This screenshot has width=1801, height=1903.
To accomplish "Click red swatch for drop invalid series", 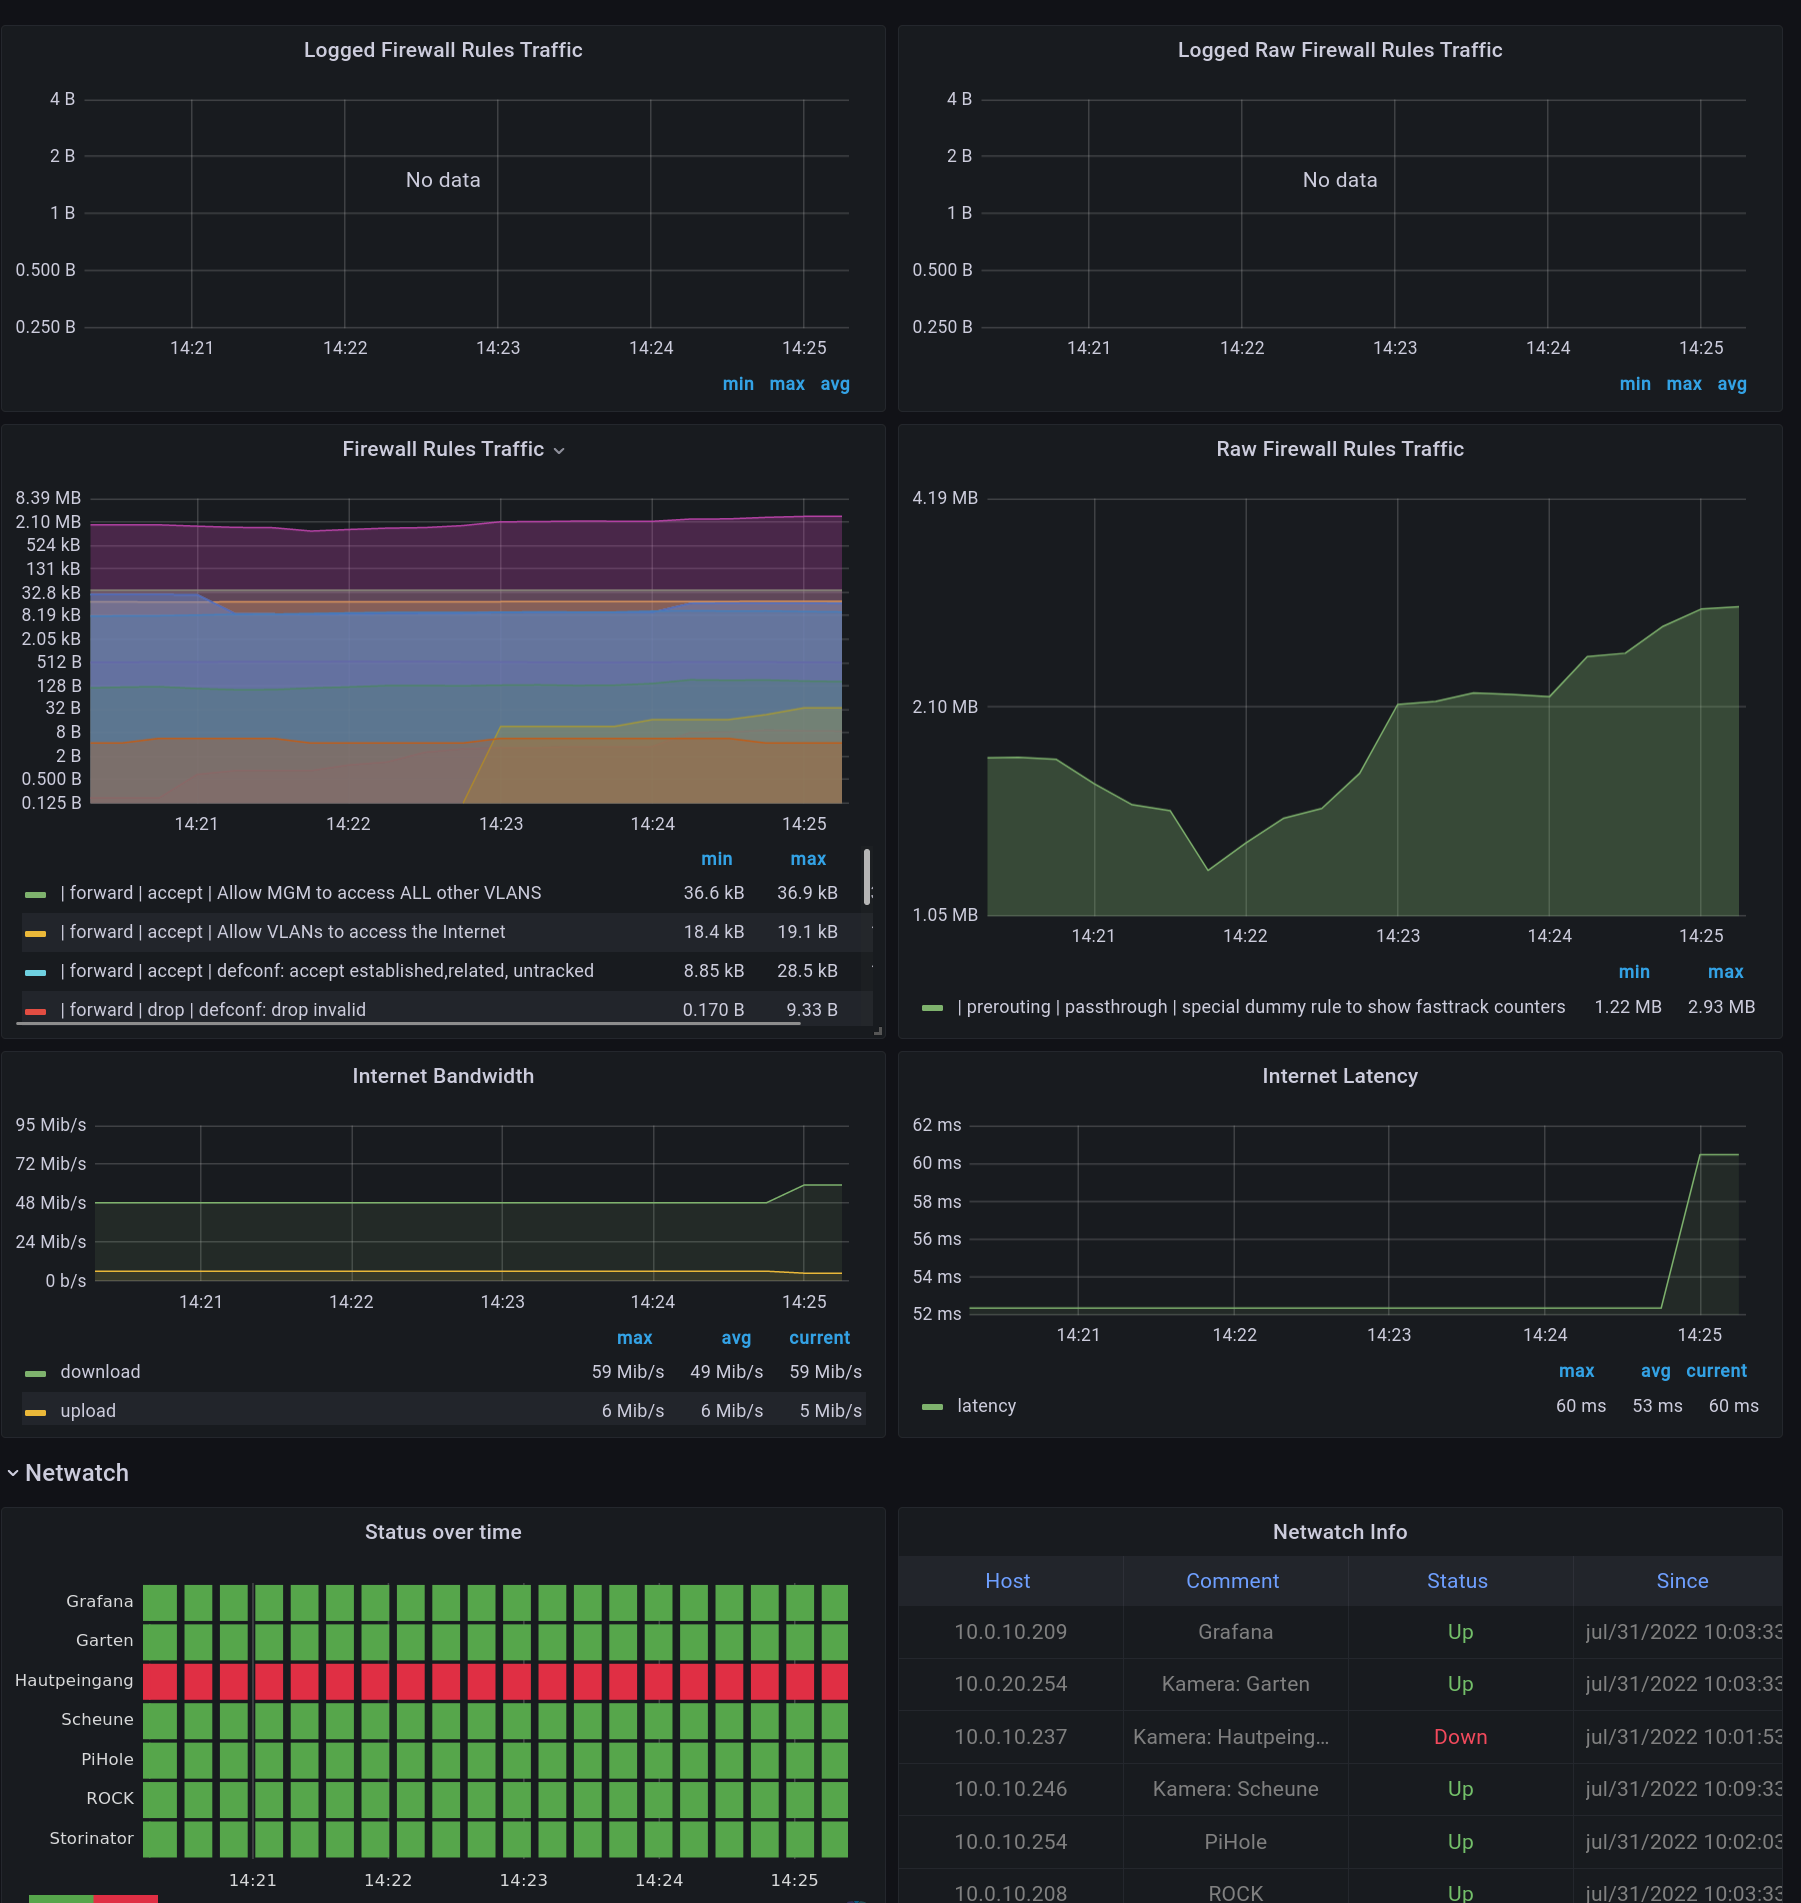I will (x=35, y=1011).
